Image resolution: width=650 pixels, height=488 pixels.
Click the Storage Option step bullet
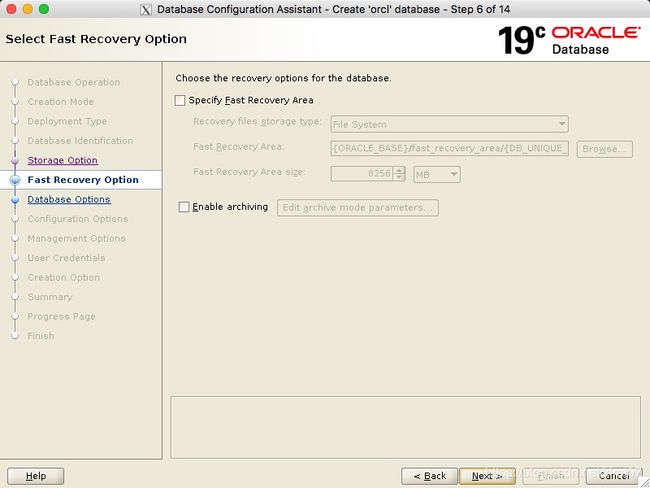15,160
